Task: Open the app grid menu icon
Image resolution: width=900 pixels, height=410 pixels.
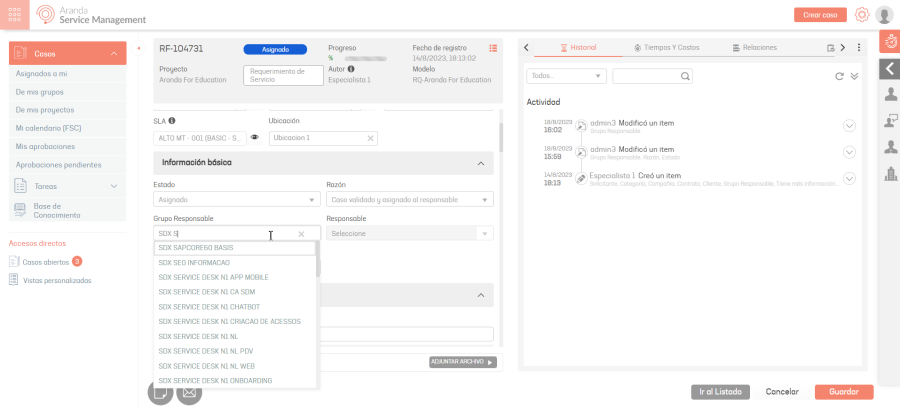Action: click(15, 15)
